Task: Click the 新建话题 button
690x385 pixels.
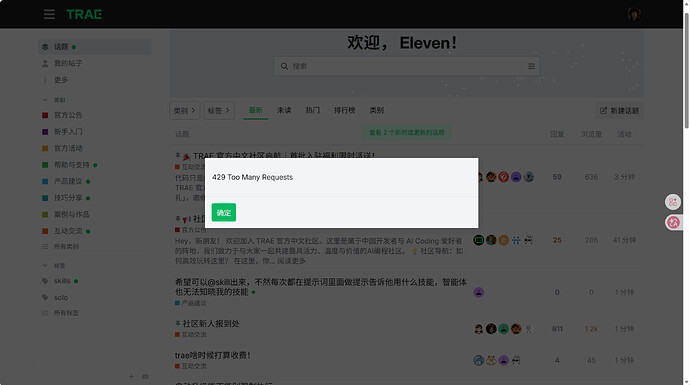Action: [x=619, y=110]
